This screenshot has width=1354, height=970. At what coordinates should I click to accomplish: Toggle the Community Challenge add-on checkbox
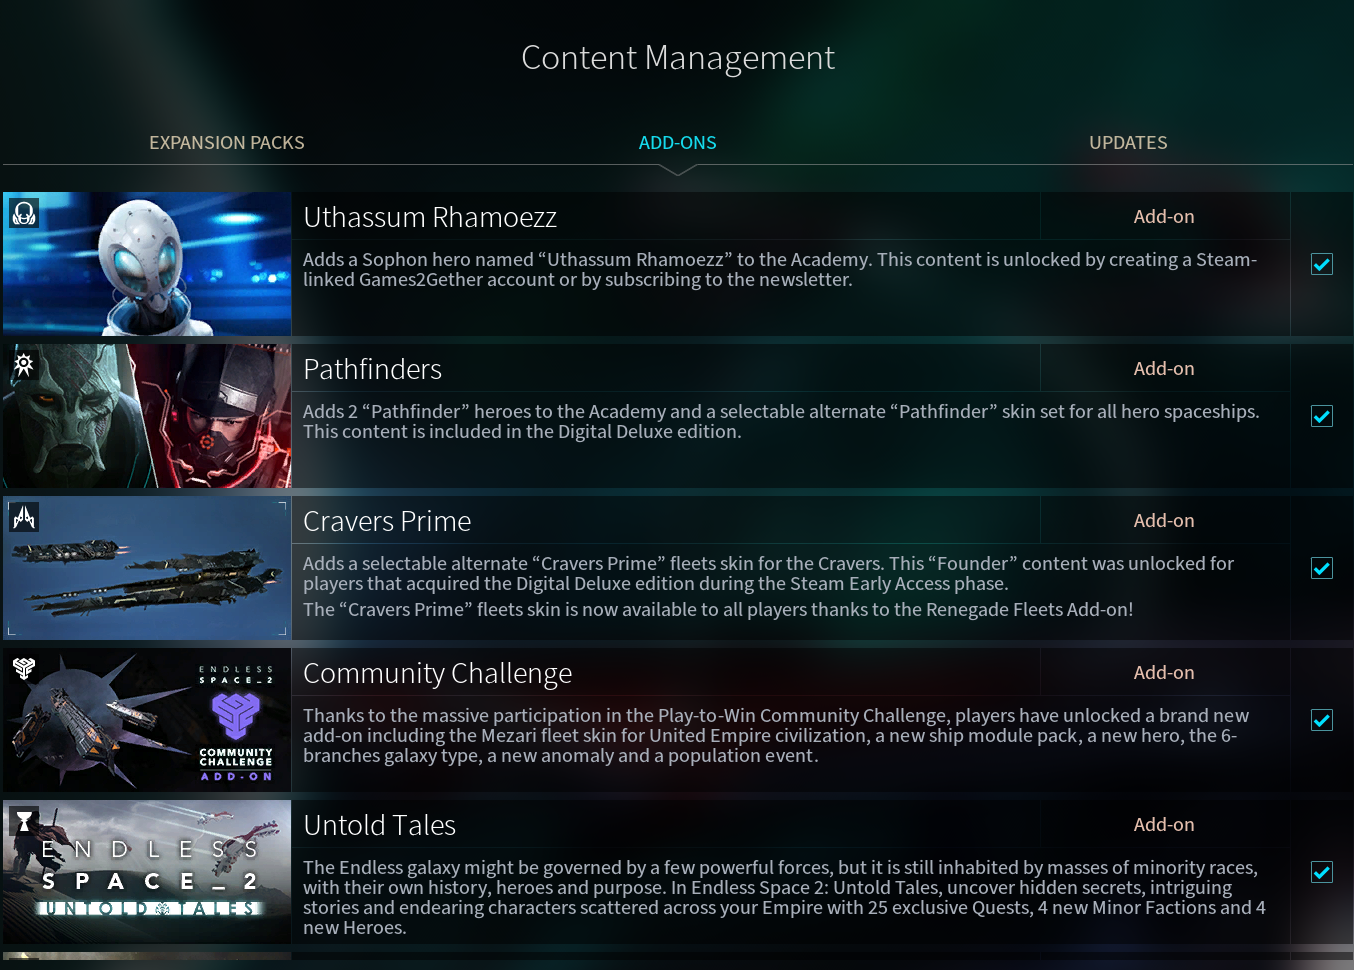click(1322, 720)
